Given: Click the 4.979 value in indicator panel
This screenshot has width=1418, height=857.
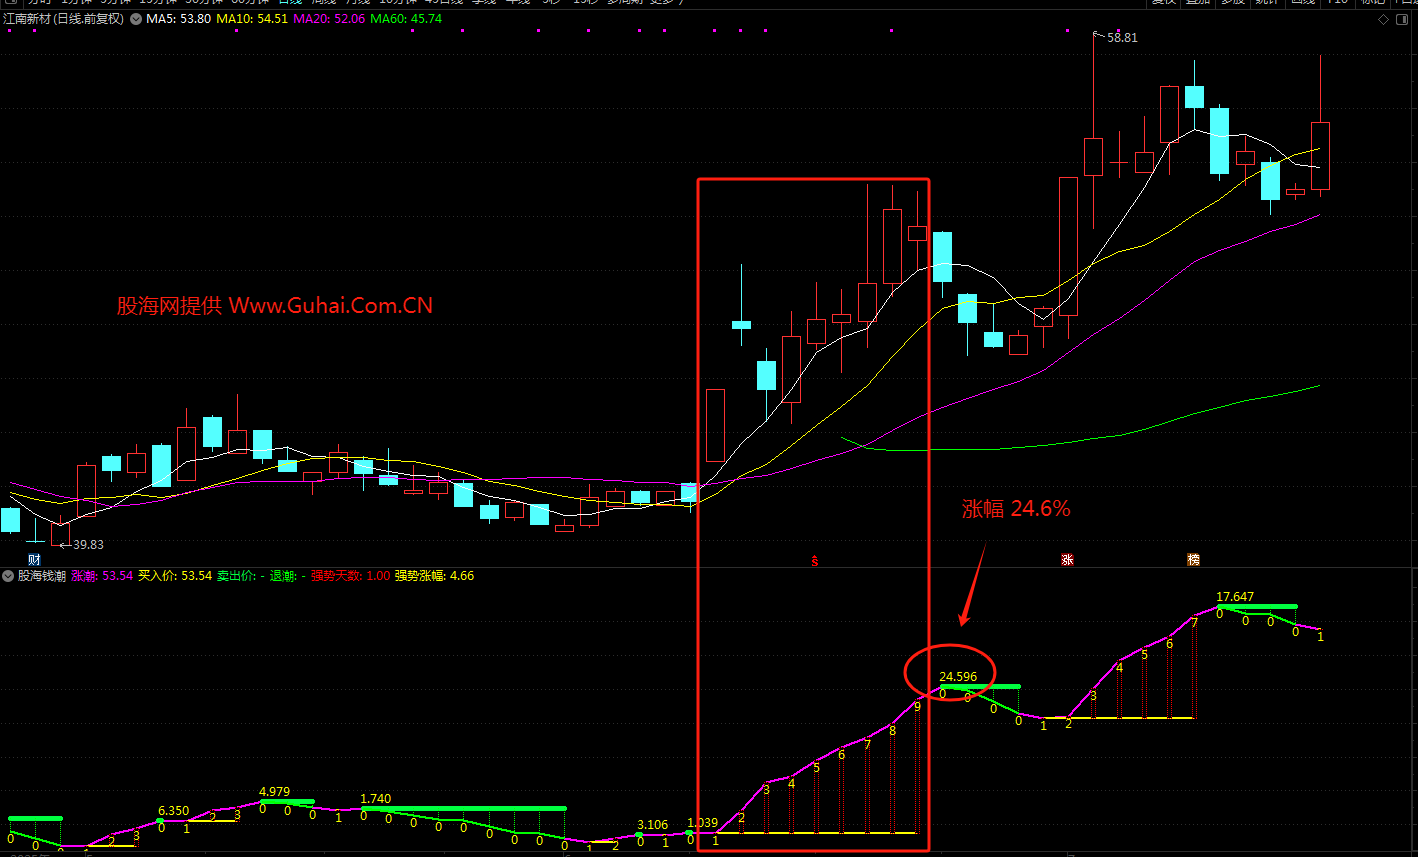Looking at the screenshot, I should 274,792.
